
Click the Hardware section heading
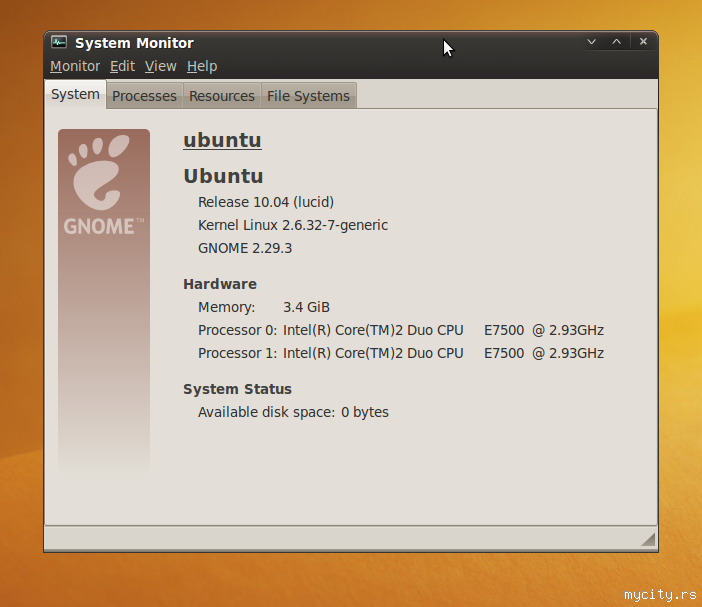[220, 284]
